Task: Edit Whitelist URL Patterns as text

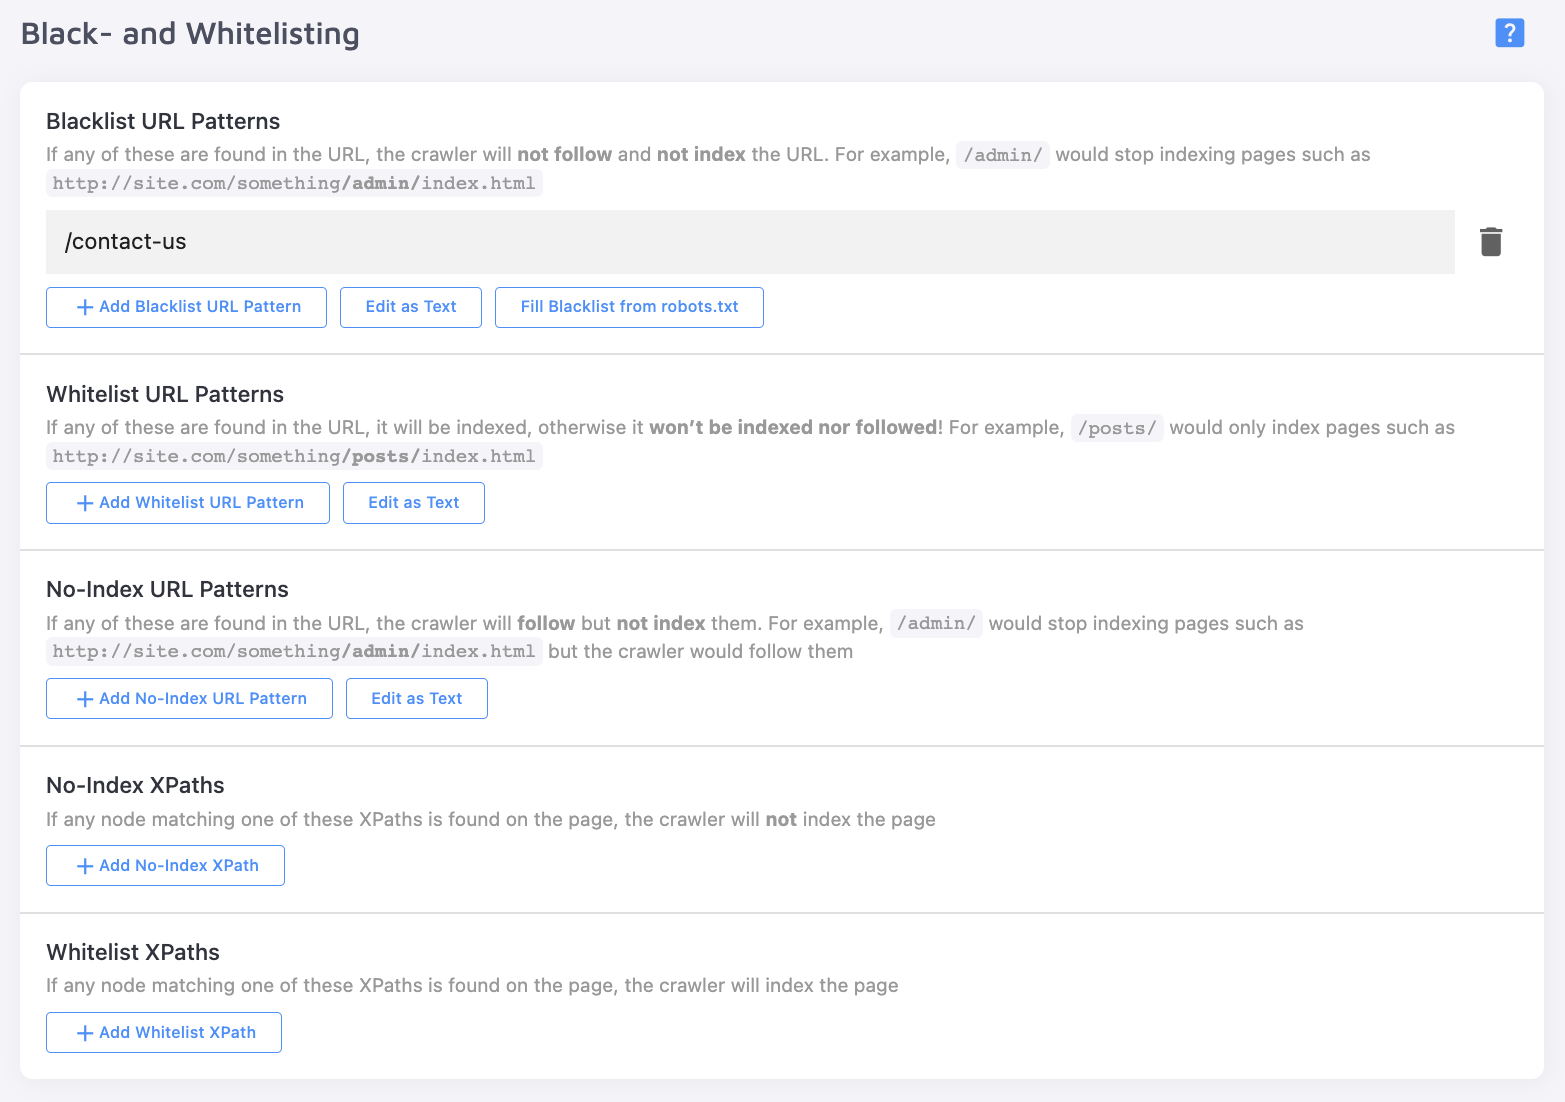Action: (x=414, y=503)
